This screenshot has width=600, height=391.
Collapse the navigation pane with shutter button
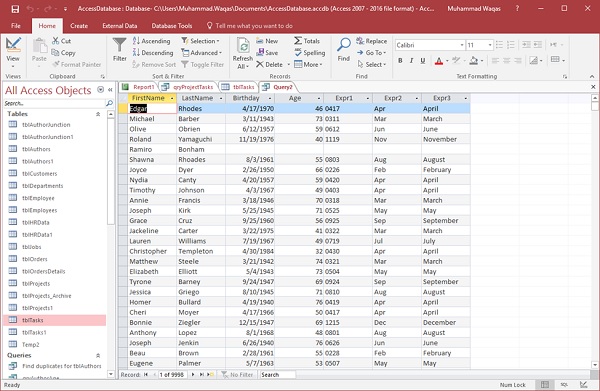point(110,90)
